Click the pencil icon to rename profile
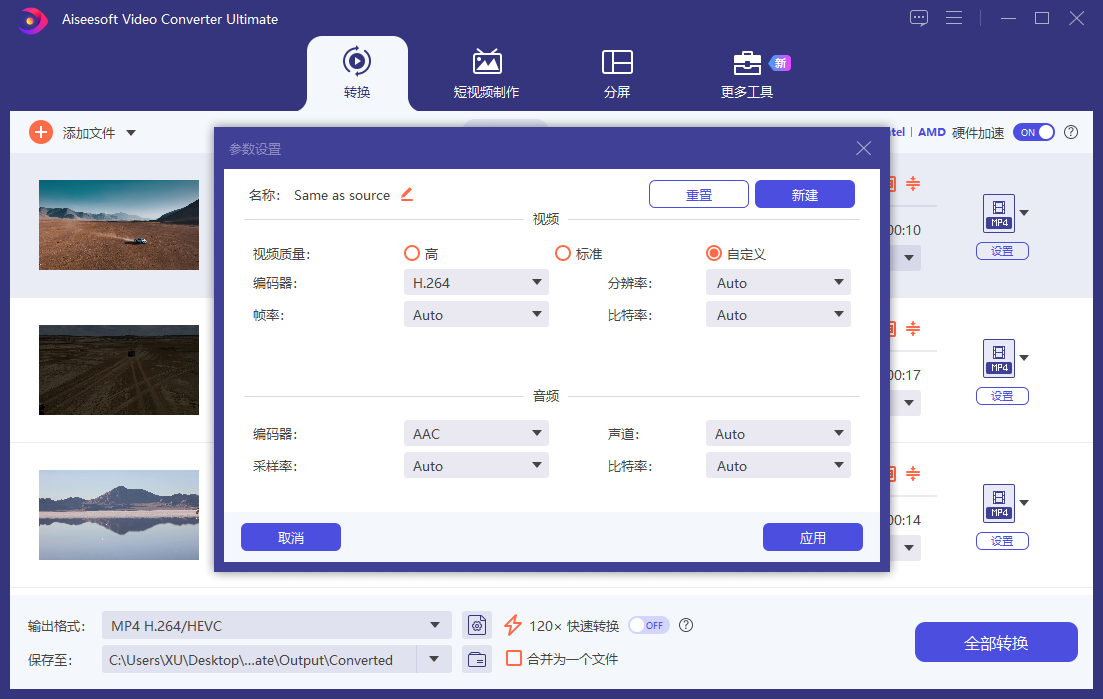The height and width of the screenshot is (699, 1103). (x=407, y=195)
